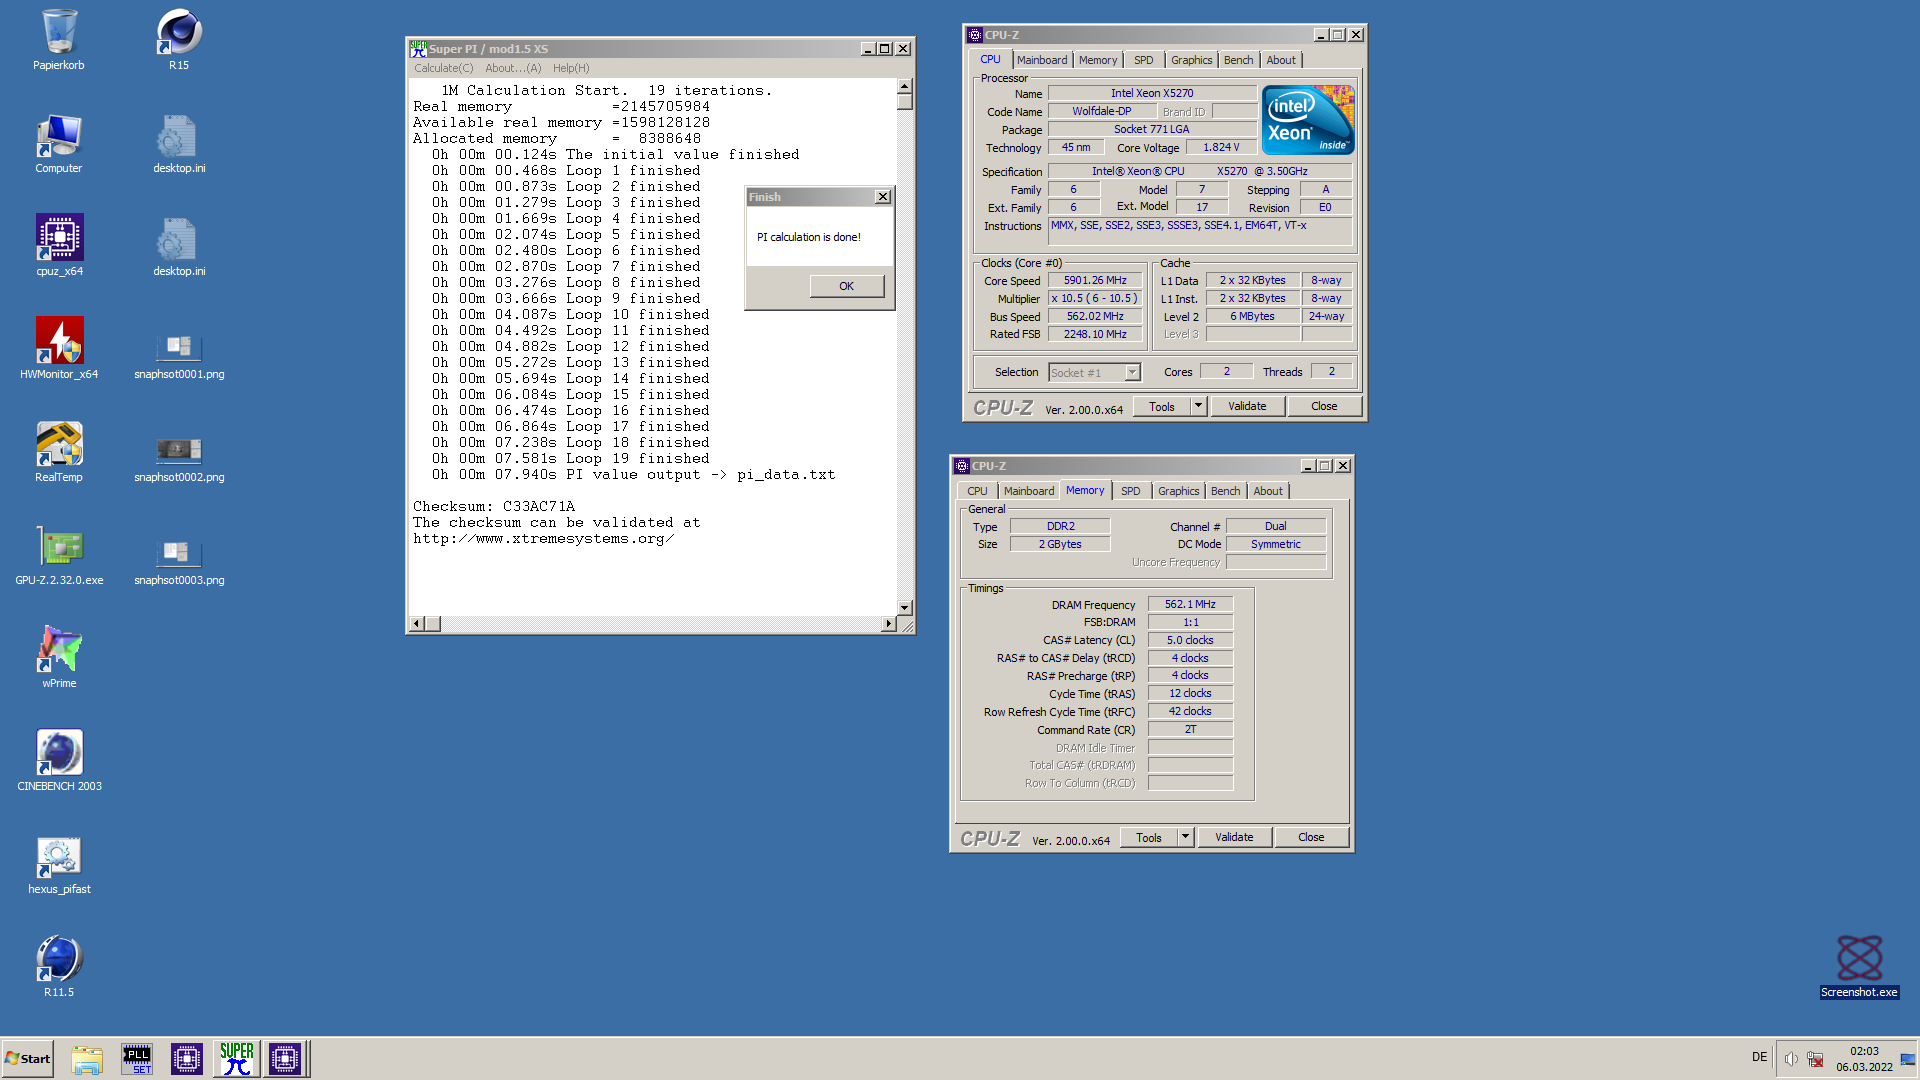Expand Tools dropdown arrow in lower CPU-Z window
Screen dimensions: 1920x1080
click(1185, 838)
